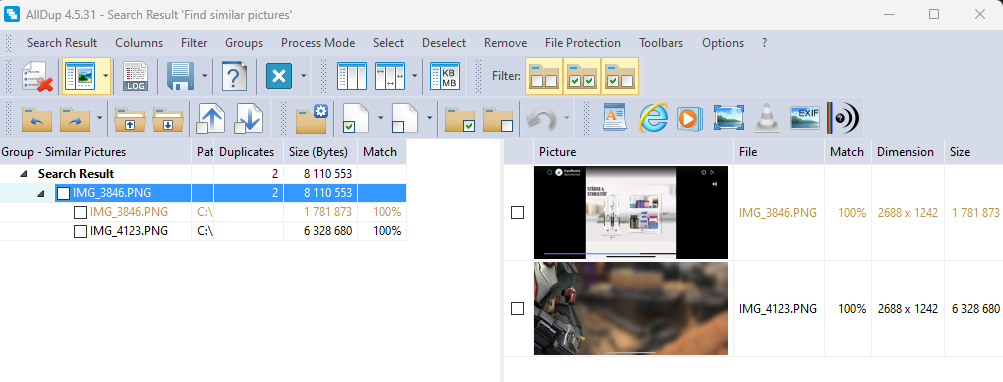Open the File Protection menu
The width and height of the screenshot is (1003, 382).
click(x=583, y=43)
